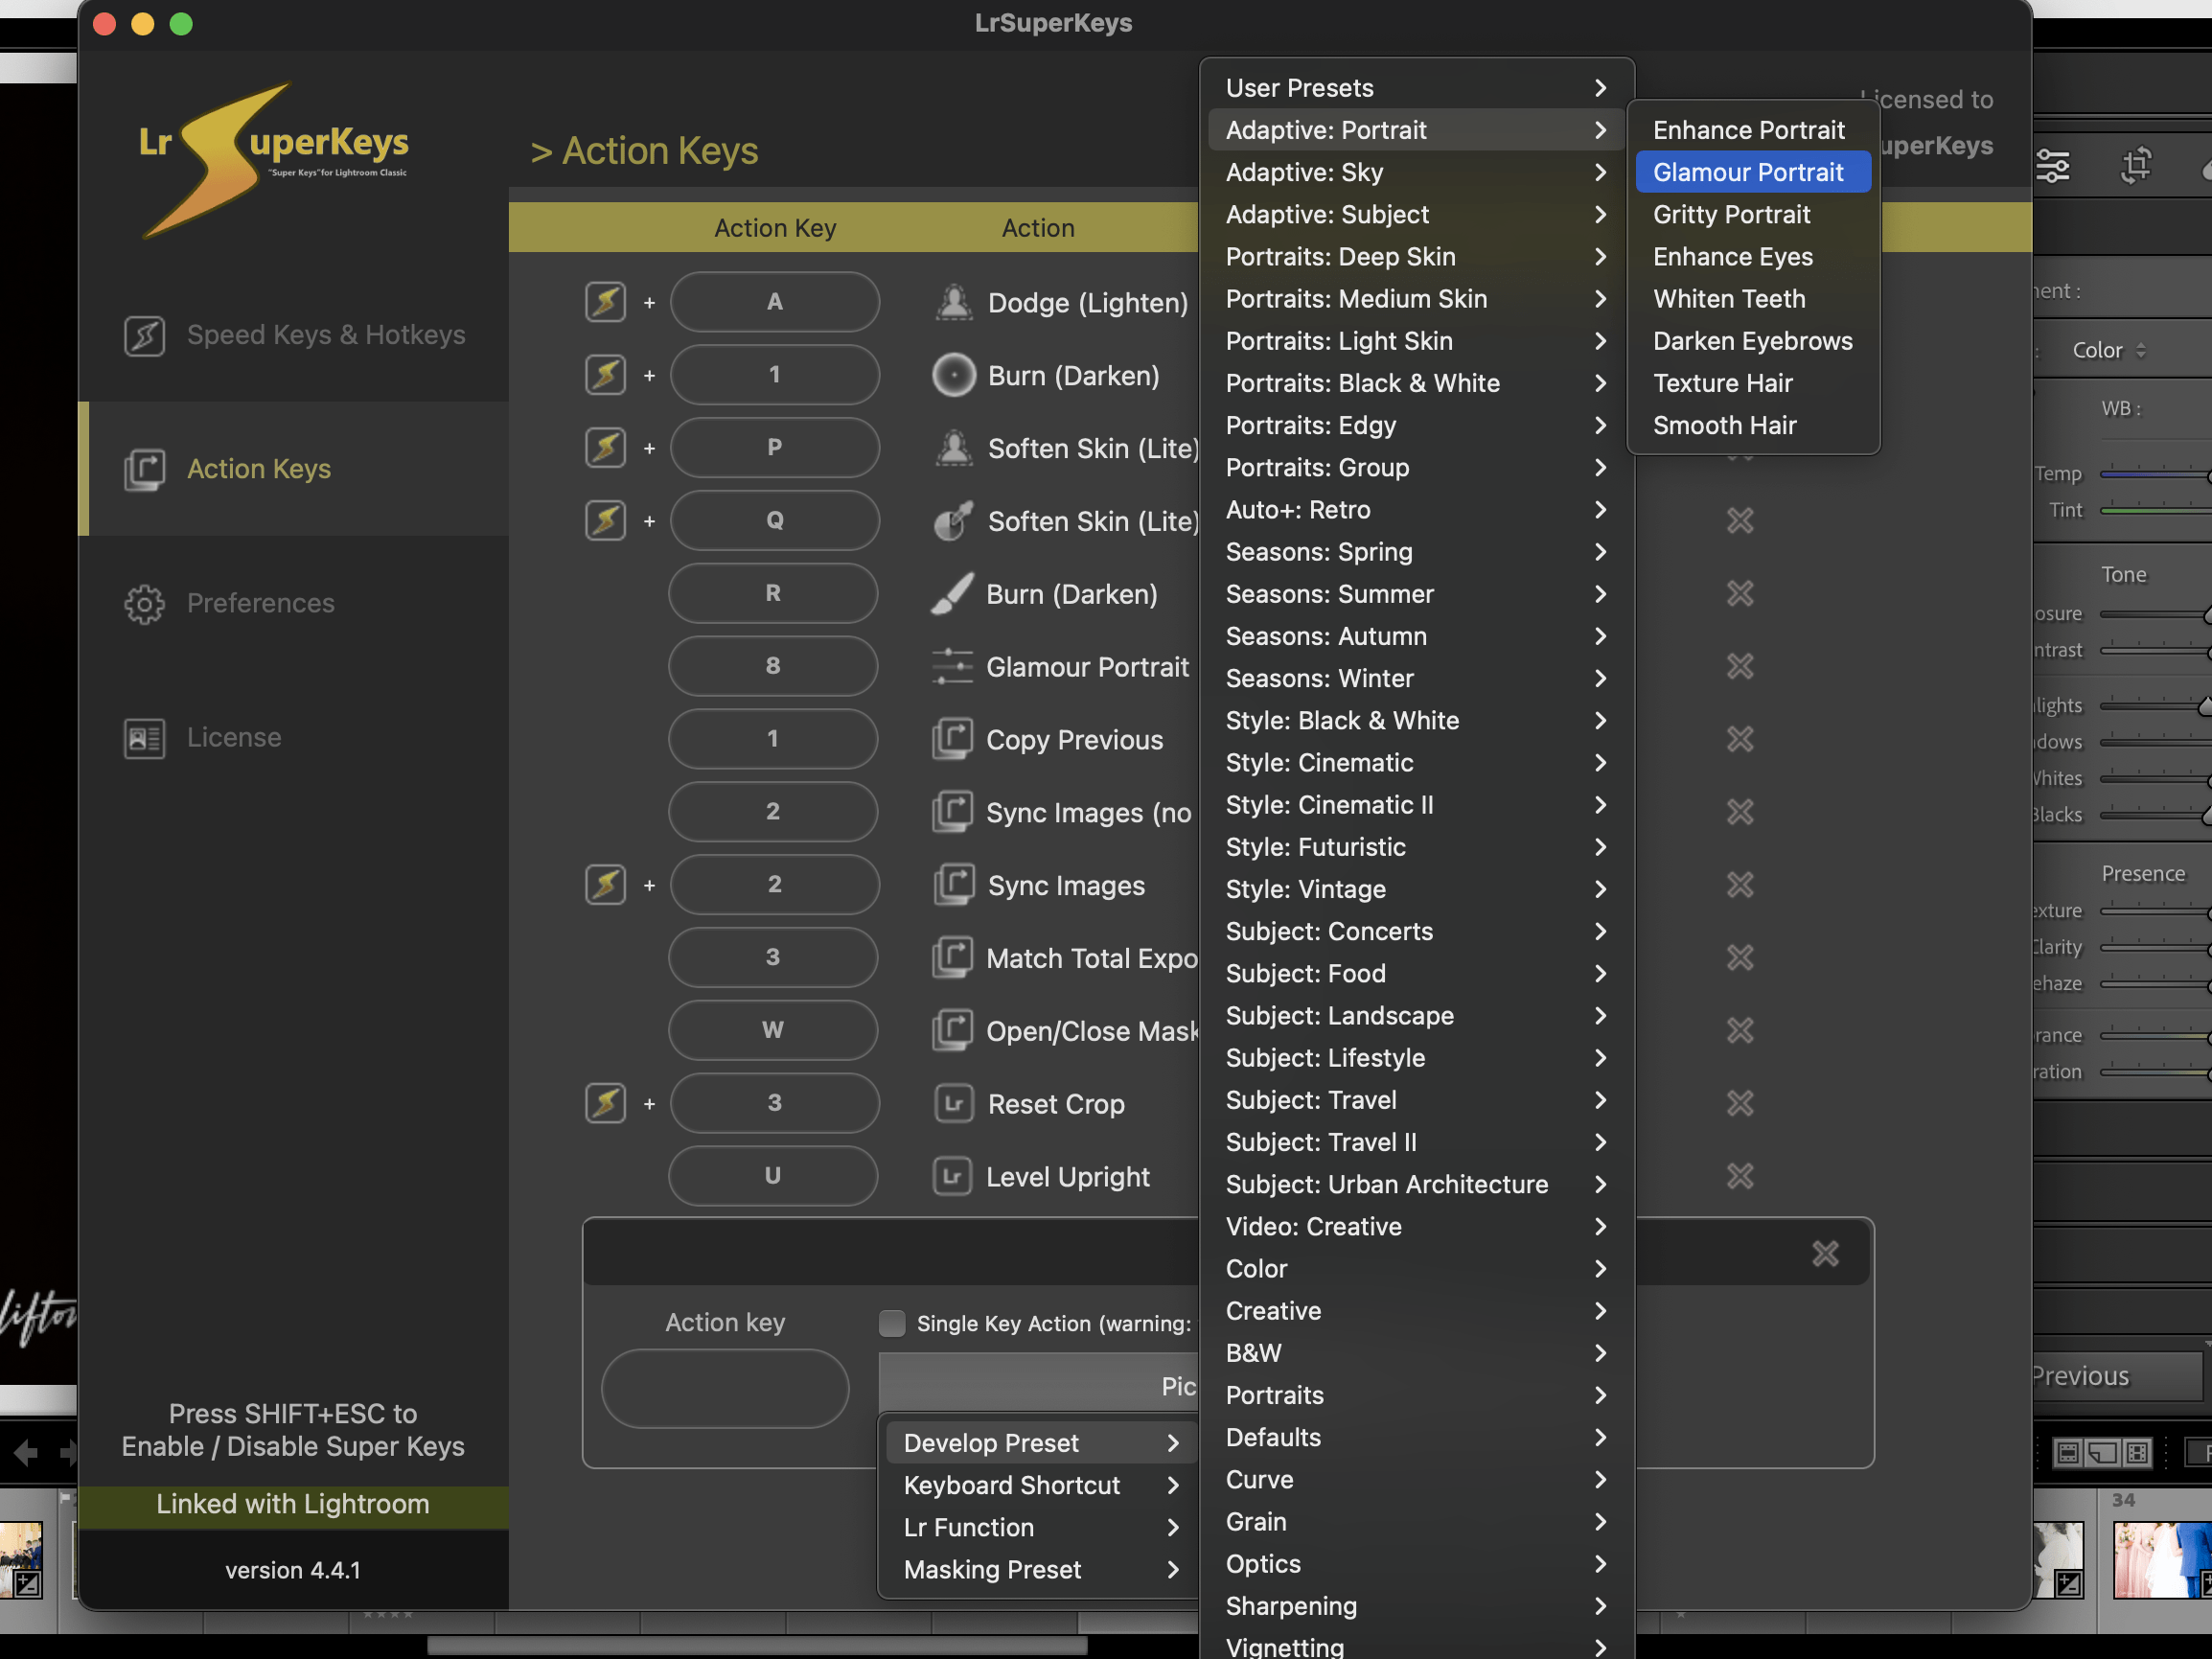The height and width of the screenshot is (1659, 2212).
Task: Click the radial Burn (Darken) icon in row 1
Action: pos(954,375)
